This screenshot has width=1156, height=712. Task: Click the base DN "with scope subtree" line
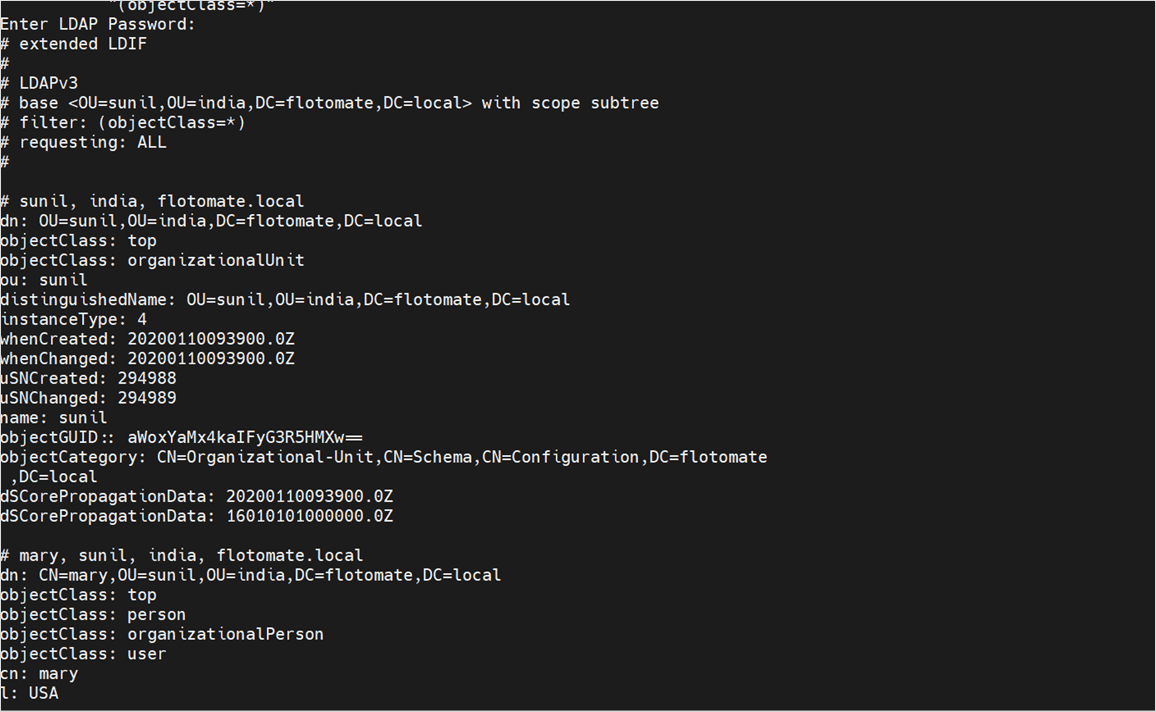(x=338, y=103)
